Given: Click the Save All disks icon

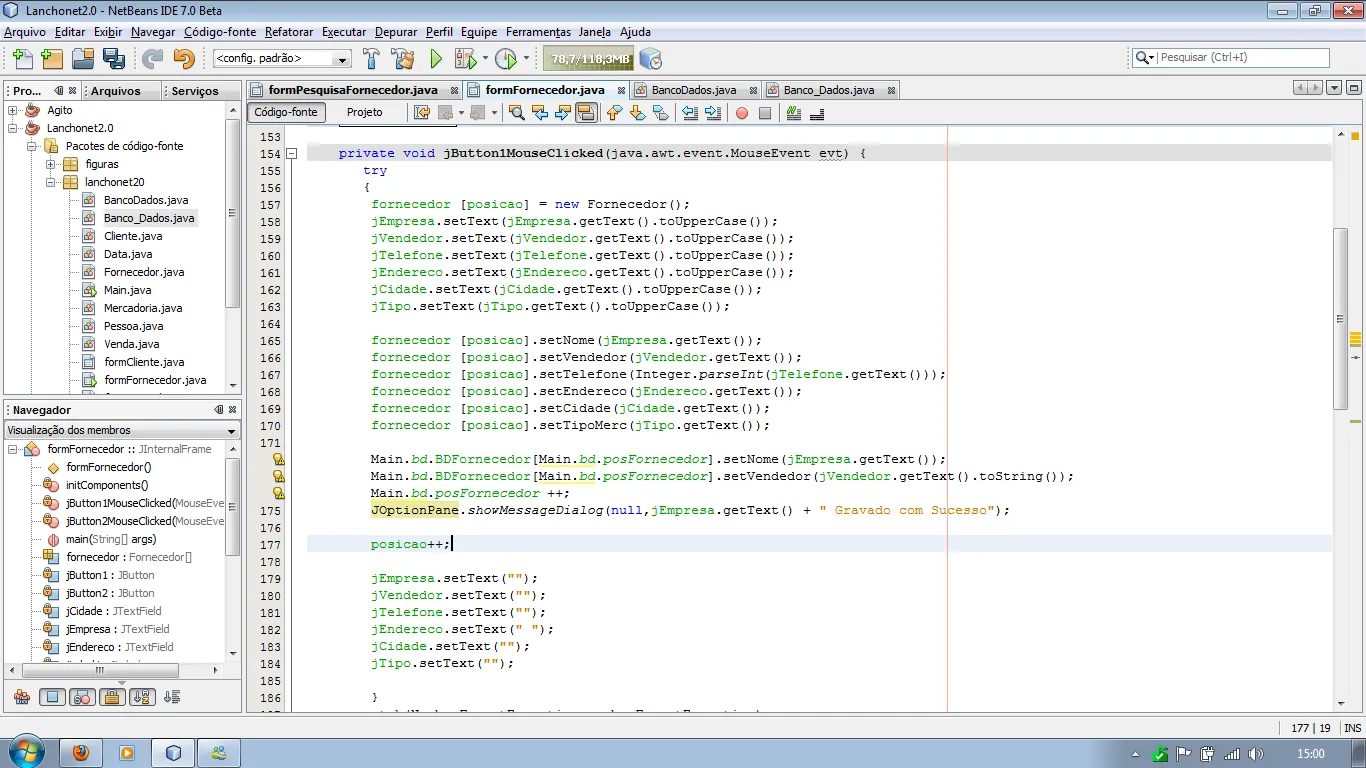Looking at the screenshot, I should (x=113, y=59).
